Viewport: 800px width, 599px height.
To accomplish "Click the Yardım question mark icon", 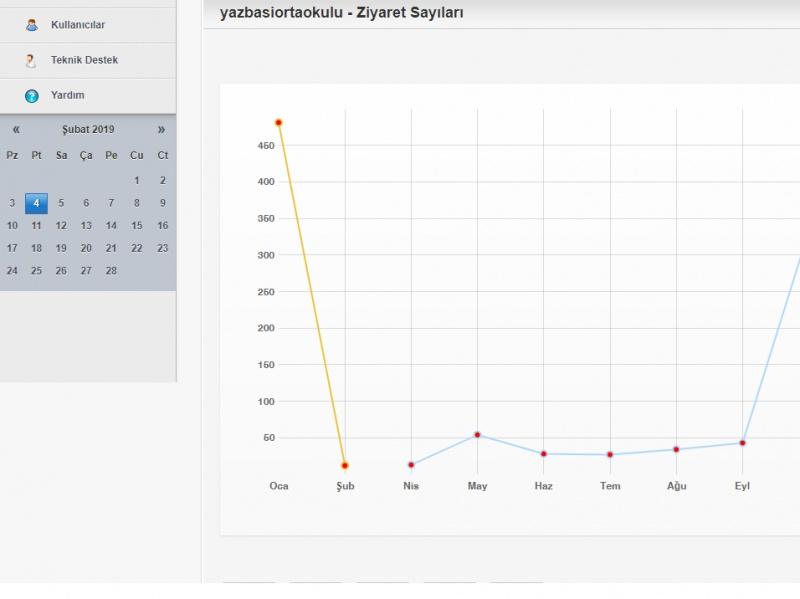I will (x=32, y=96).
